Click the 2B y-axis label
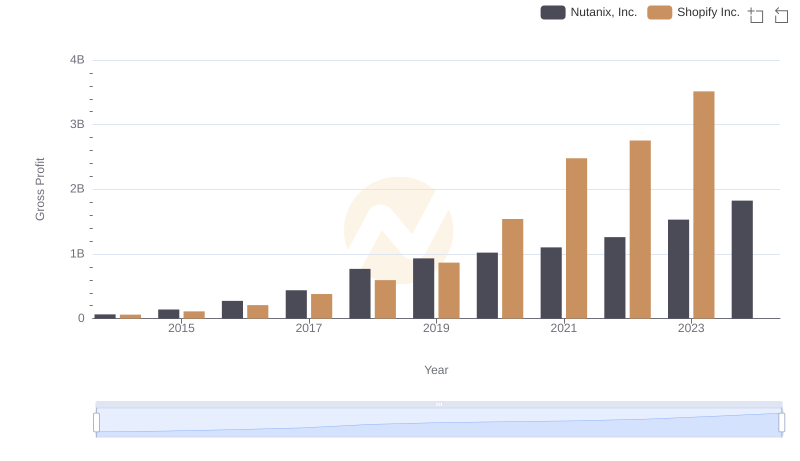800x461 pixels. pyautogui.click(x=78, y=189)
